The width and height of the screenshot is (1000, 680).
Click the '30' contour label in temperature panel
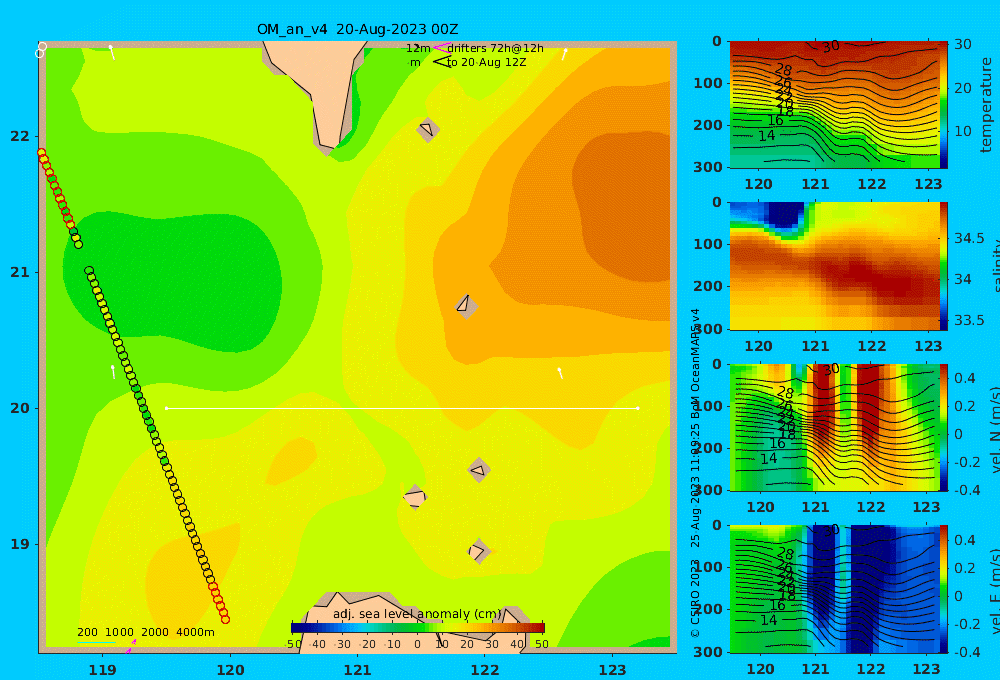(830, 47)
